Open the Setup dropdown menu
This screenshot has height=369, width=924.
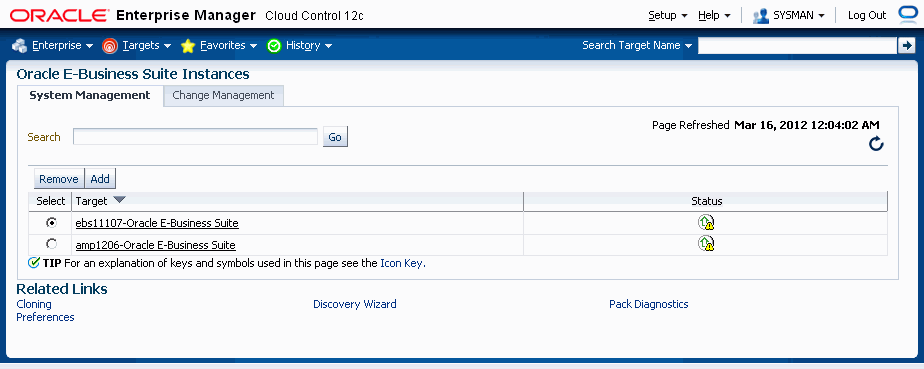pos(668,15)
